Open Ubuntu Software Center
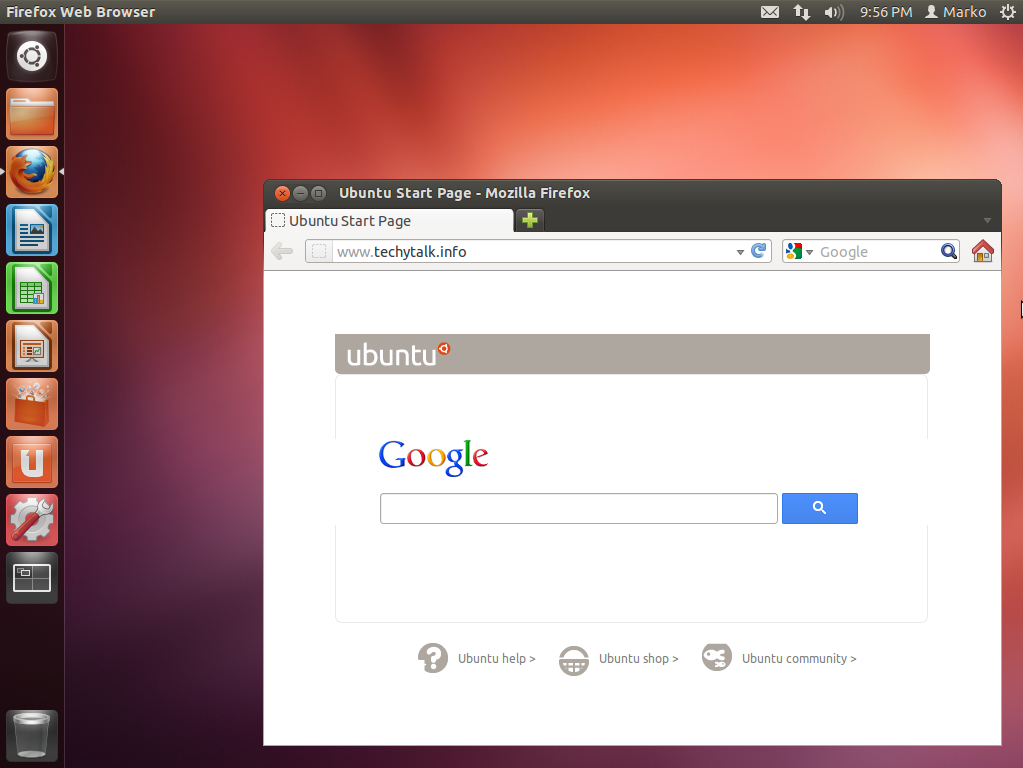The width and height of the screenshot is (1023, 768). coord(32,404)
